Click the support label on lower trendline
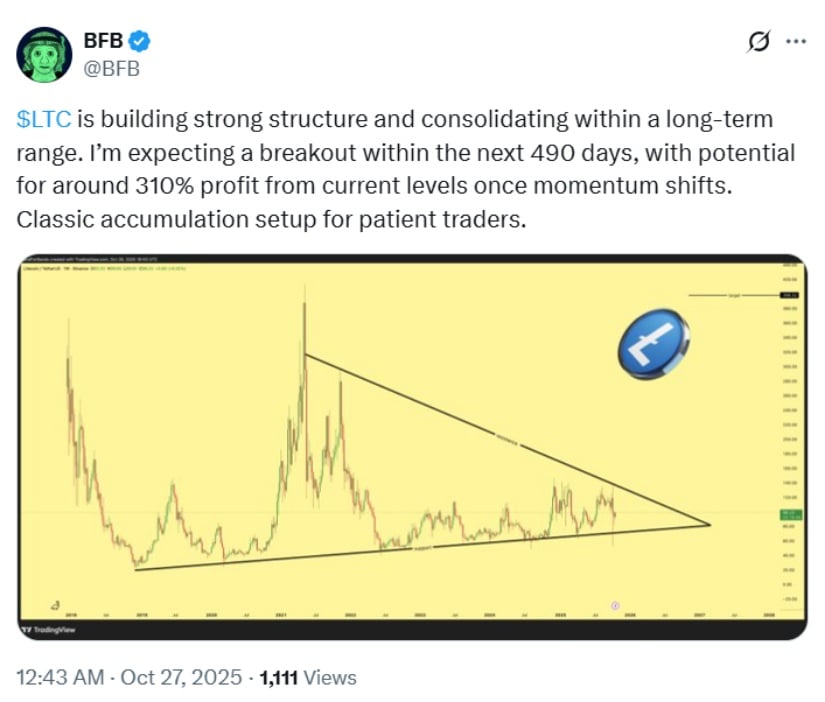Image resolution: width=825 pixels, height=702 pixels. (x=428, y=549)
